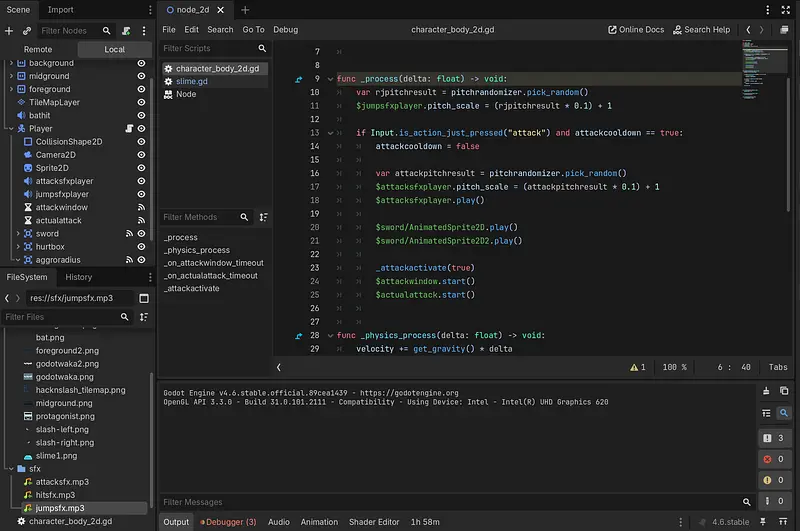The height and width of the screenshot is (531, 800).
Task: Click the Filter Scripts input field
Action: tap(208, 48)
